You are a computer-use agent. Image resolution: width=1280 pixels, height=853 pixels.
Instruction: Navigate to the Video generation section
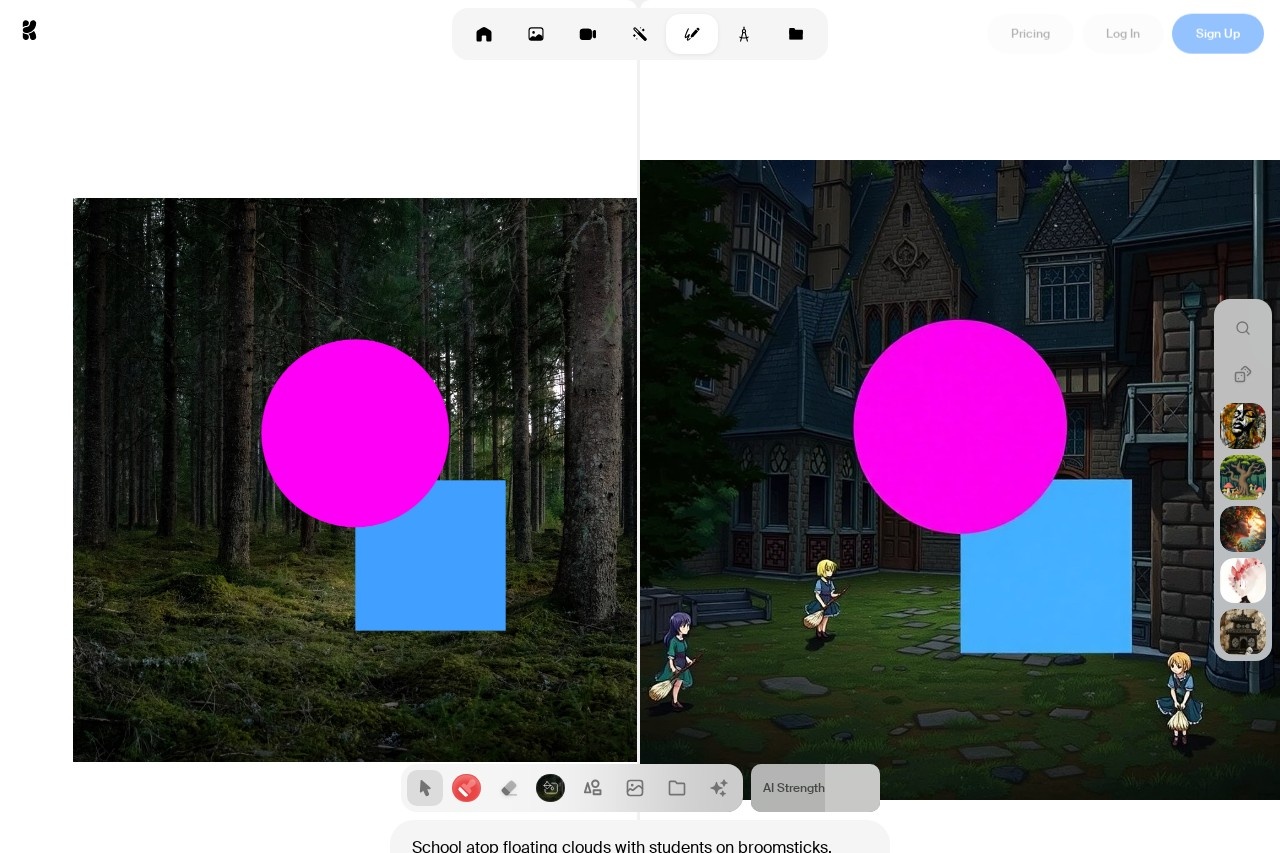pyautogui.click(x=588, y=33)
